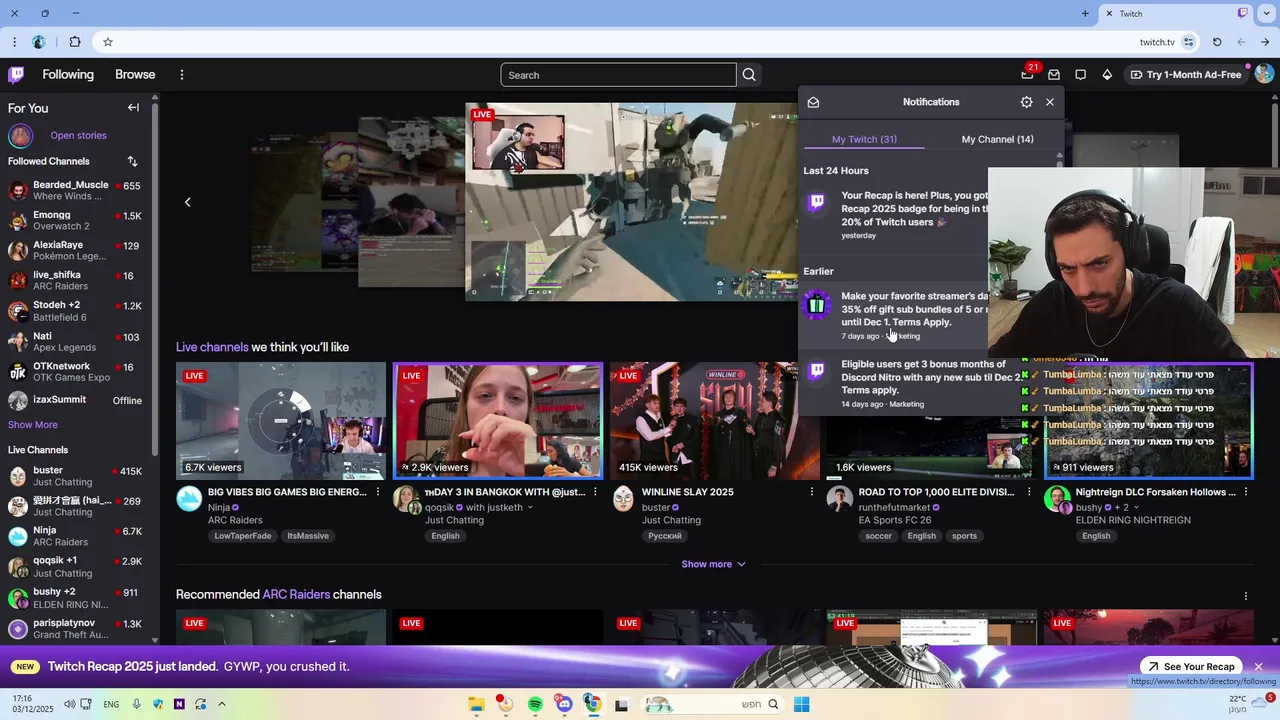
Task: Open the ARC Raiders category link in heading
Action: click(x=296, y=595)
